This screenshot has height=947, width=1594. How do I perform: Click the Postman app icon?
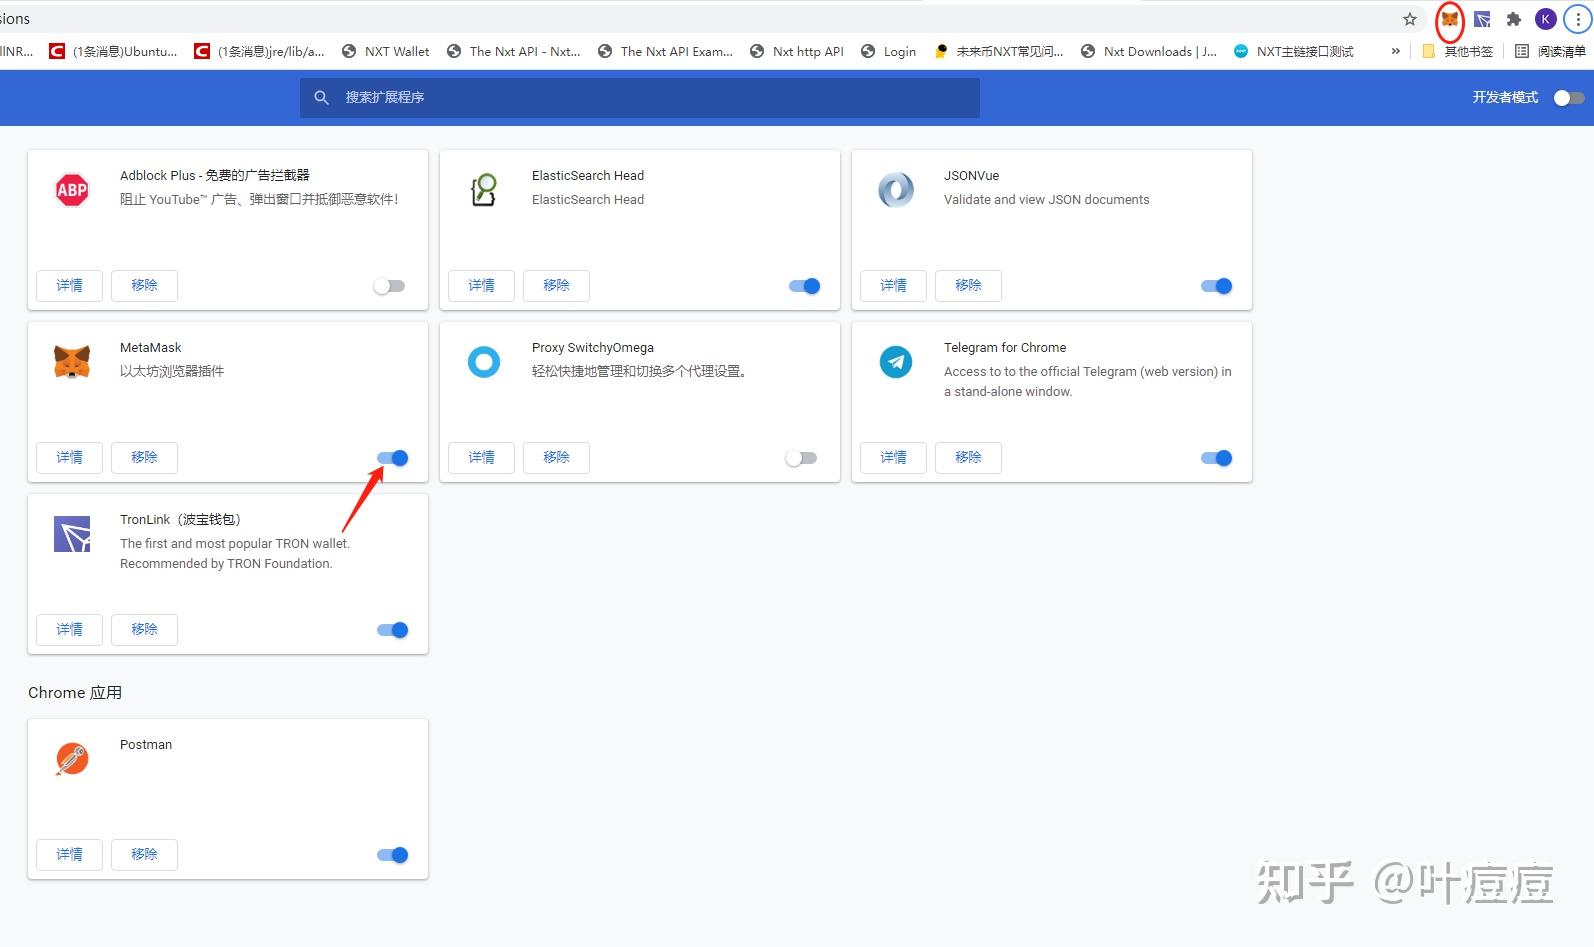[72, 759]
